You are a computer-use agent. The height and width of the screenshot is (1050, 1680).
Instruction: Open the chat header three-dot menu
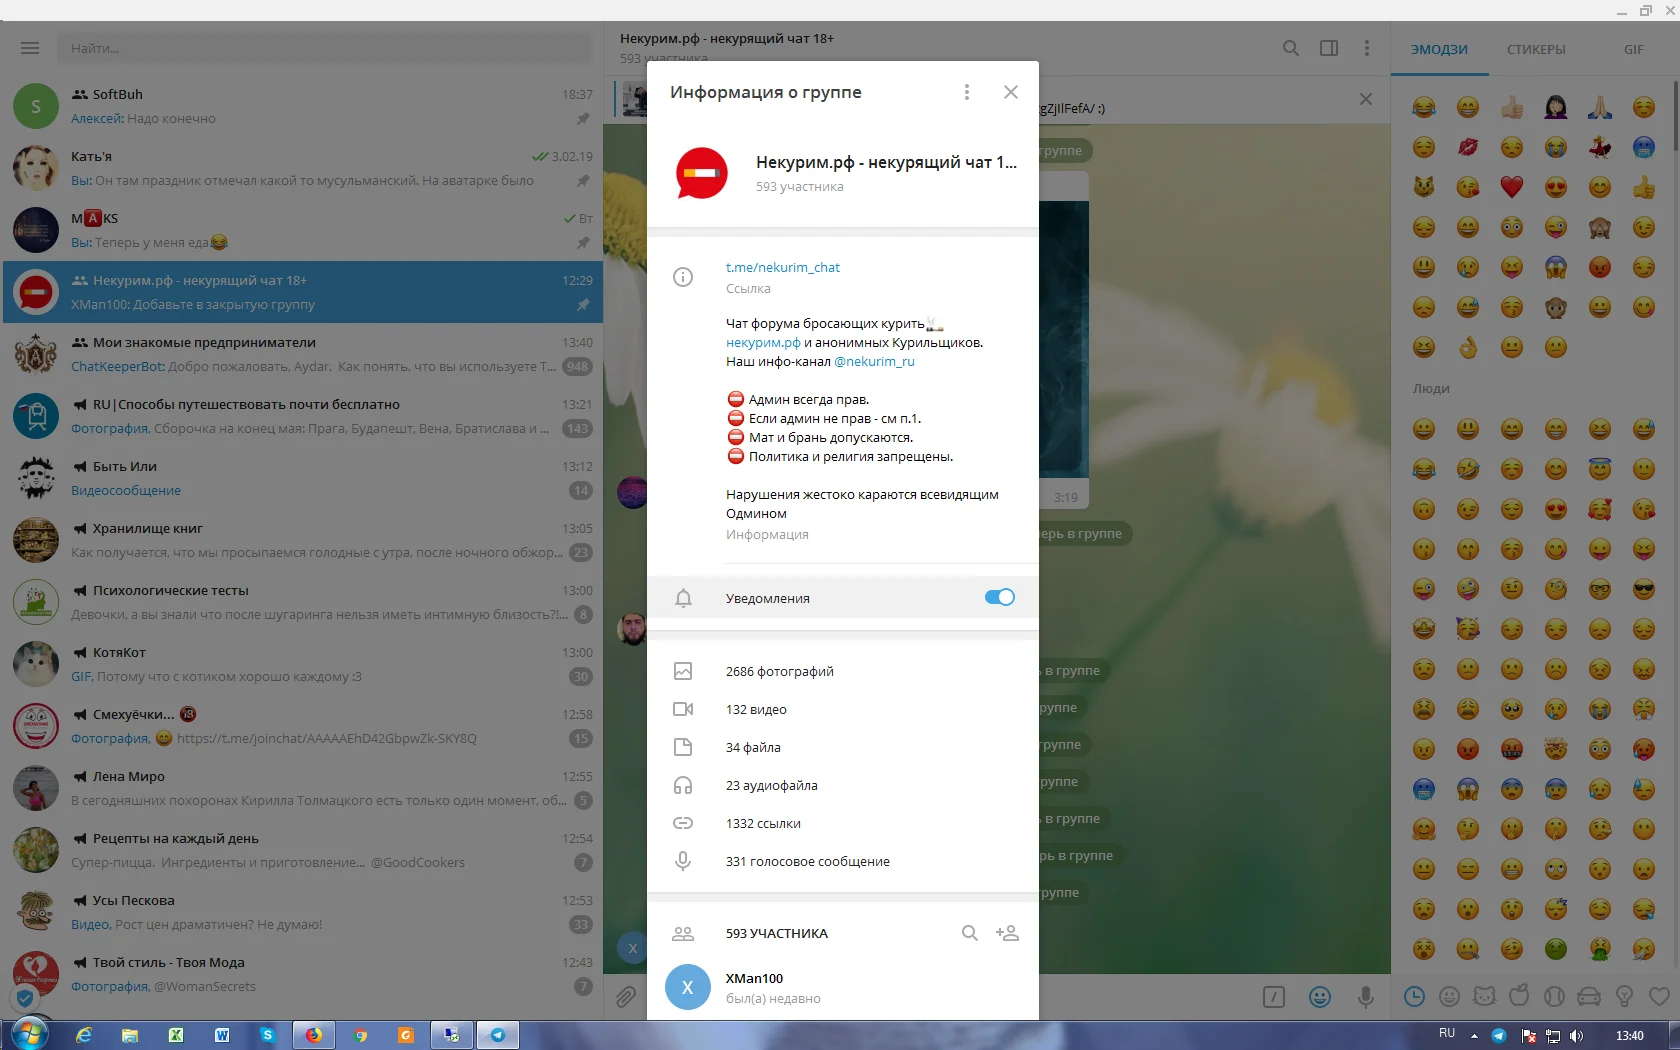pos(1367,48)
